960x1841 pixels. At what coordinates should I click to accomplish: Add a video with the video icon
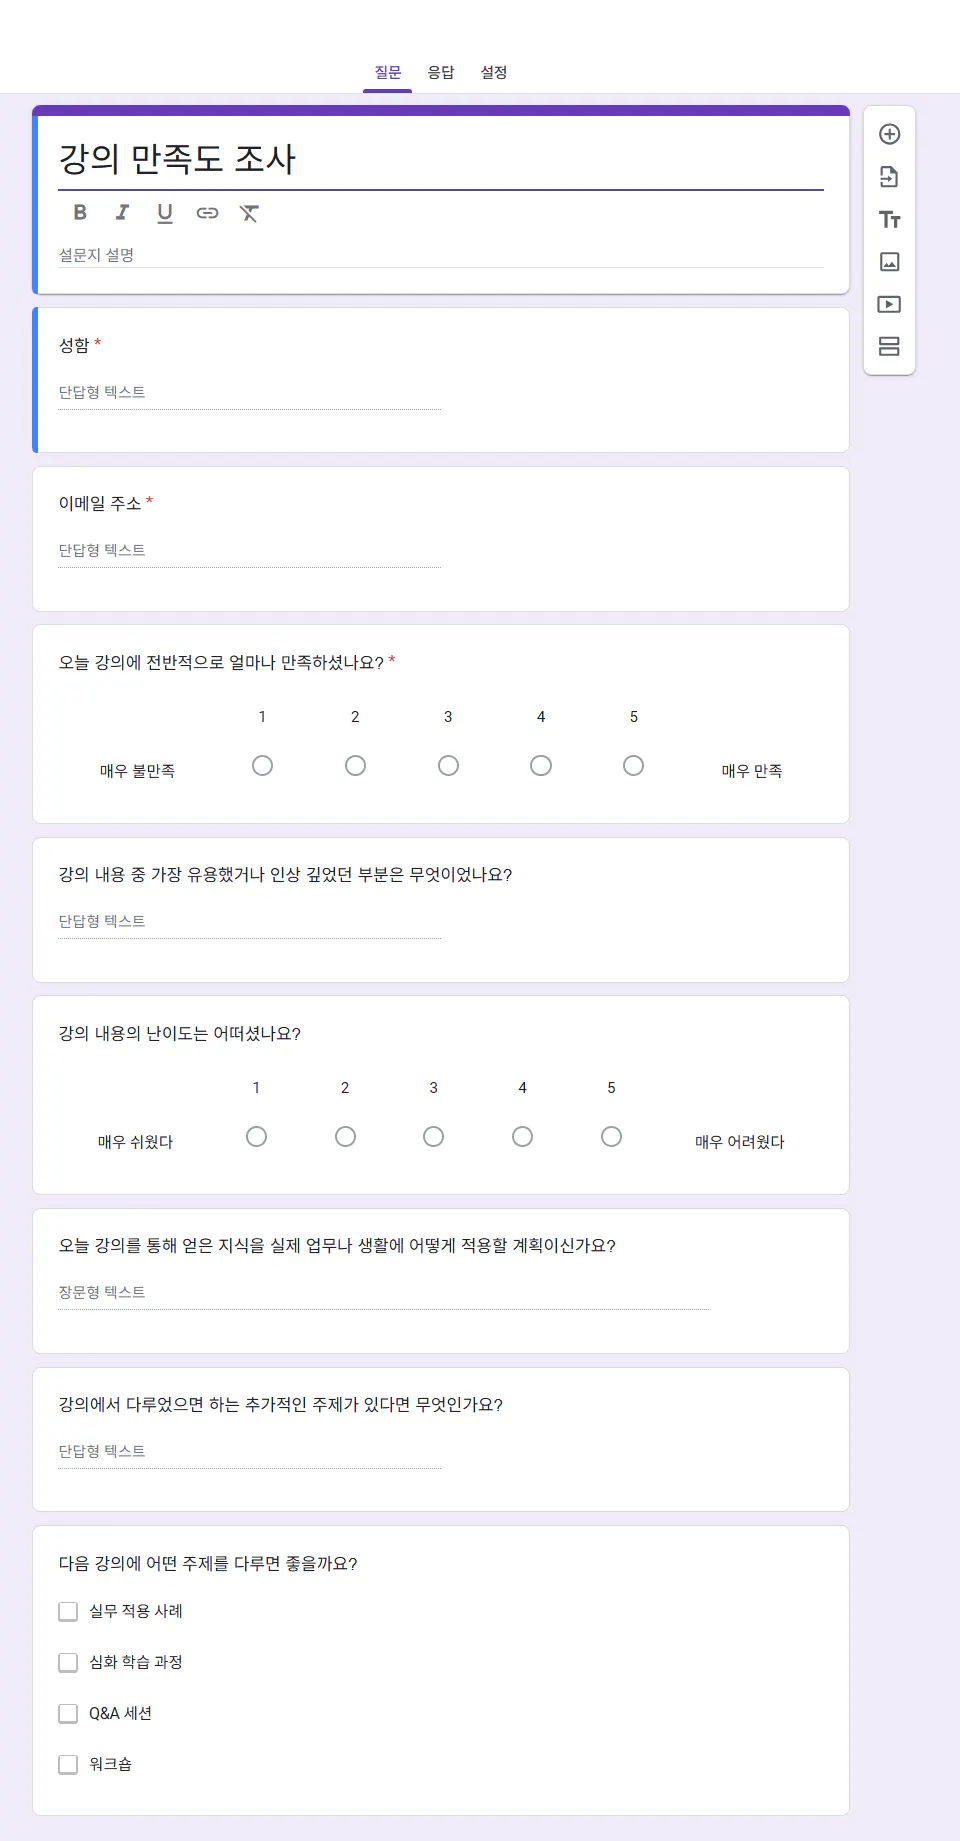coord(889,304)
